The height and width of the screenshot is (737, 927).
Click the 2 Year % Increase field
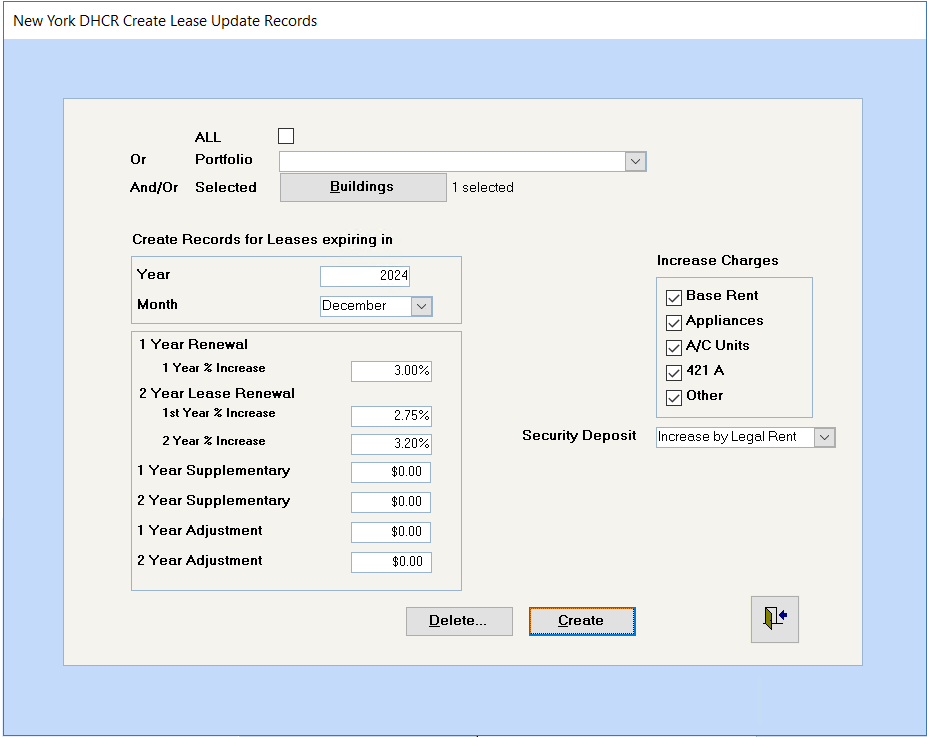click(391, 444)
